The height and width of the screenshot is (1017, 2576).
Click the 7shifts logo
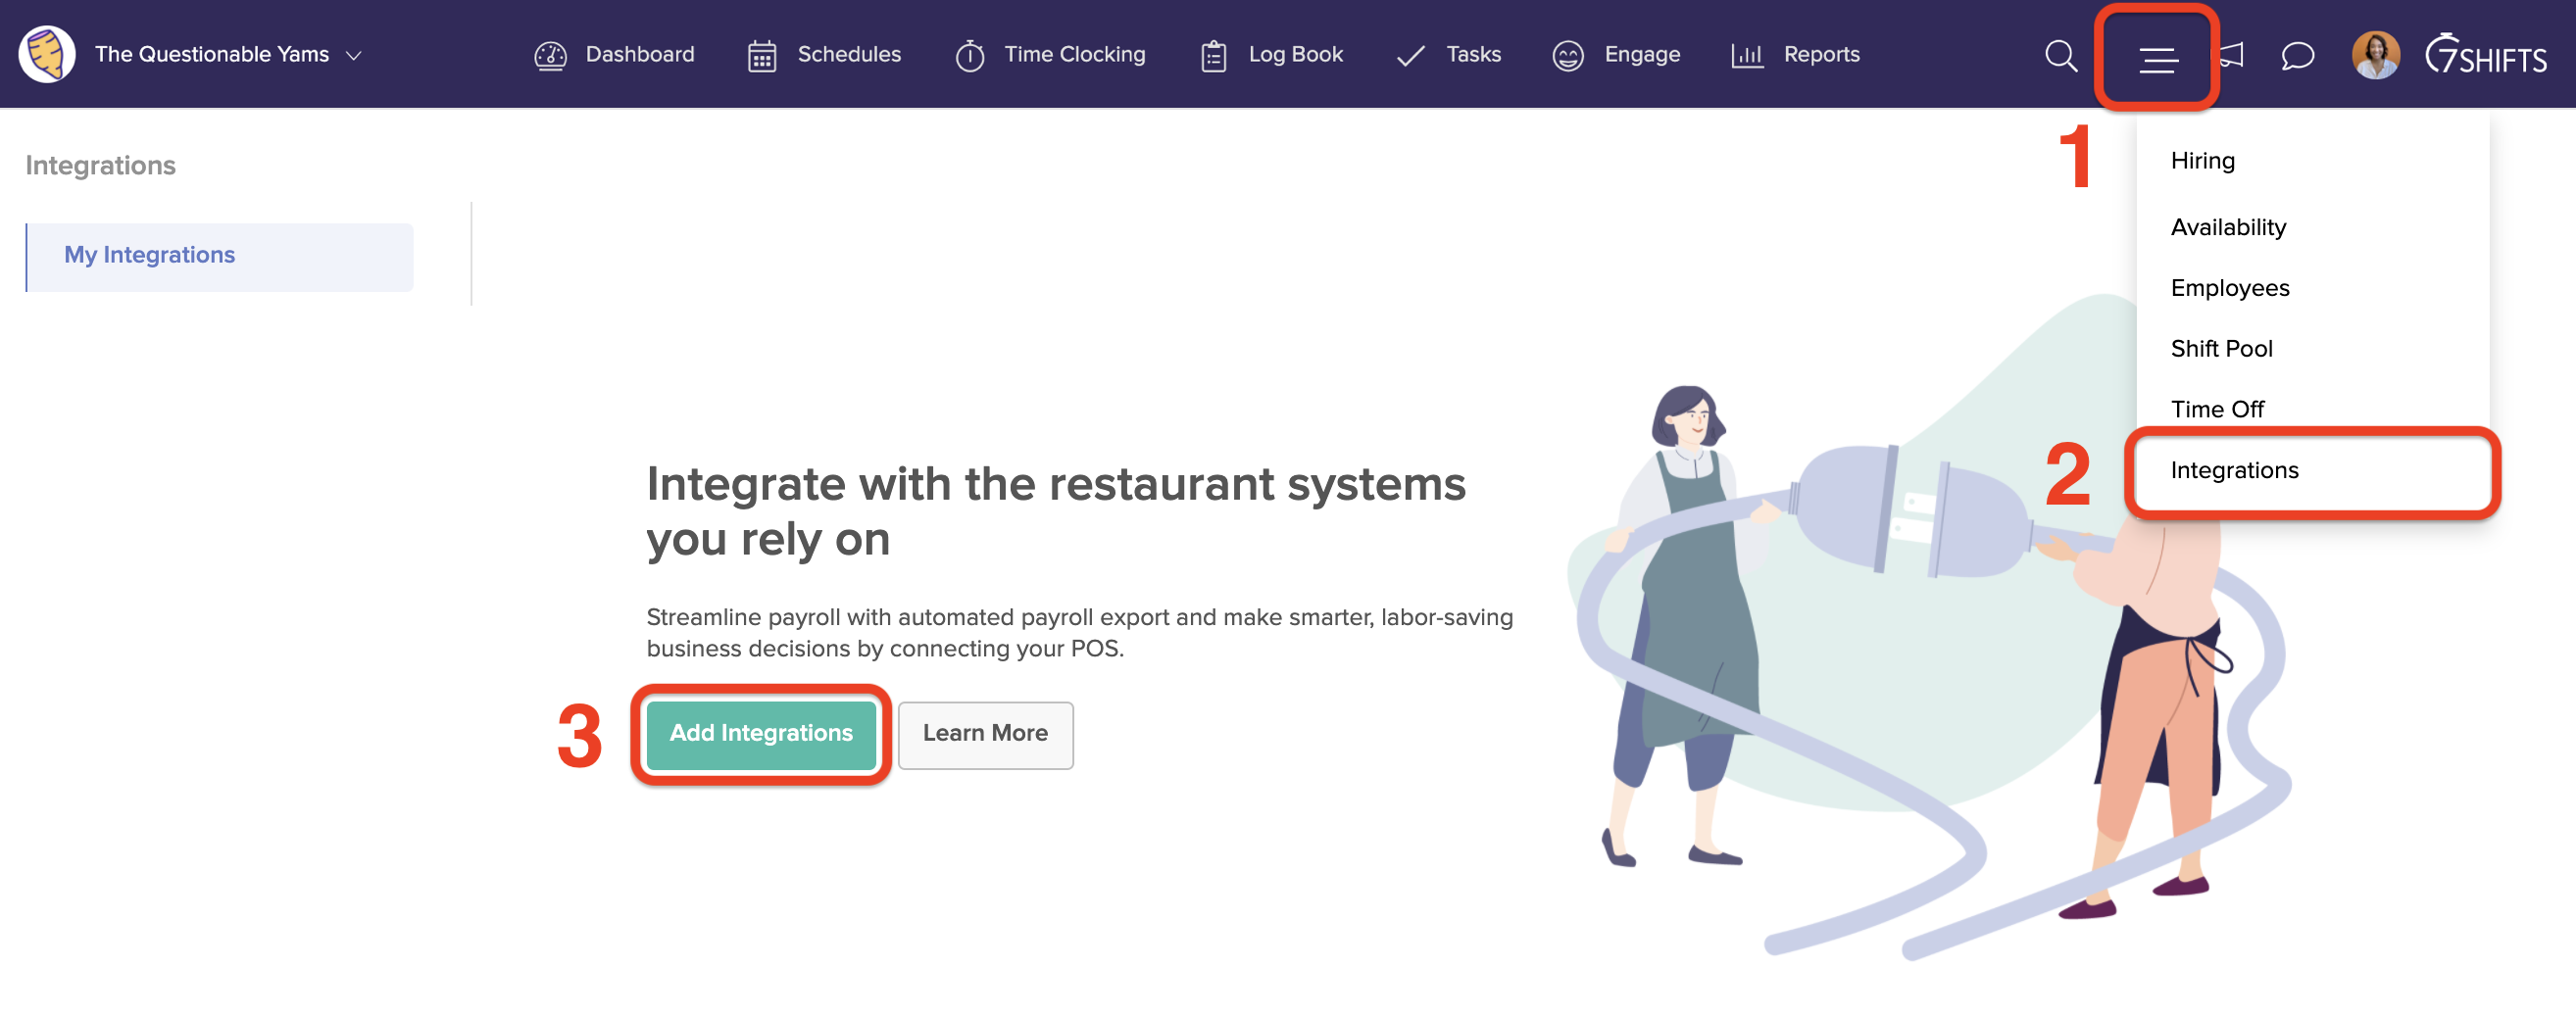[x=2485, y=55]
